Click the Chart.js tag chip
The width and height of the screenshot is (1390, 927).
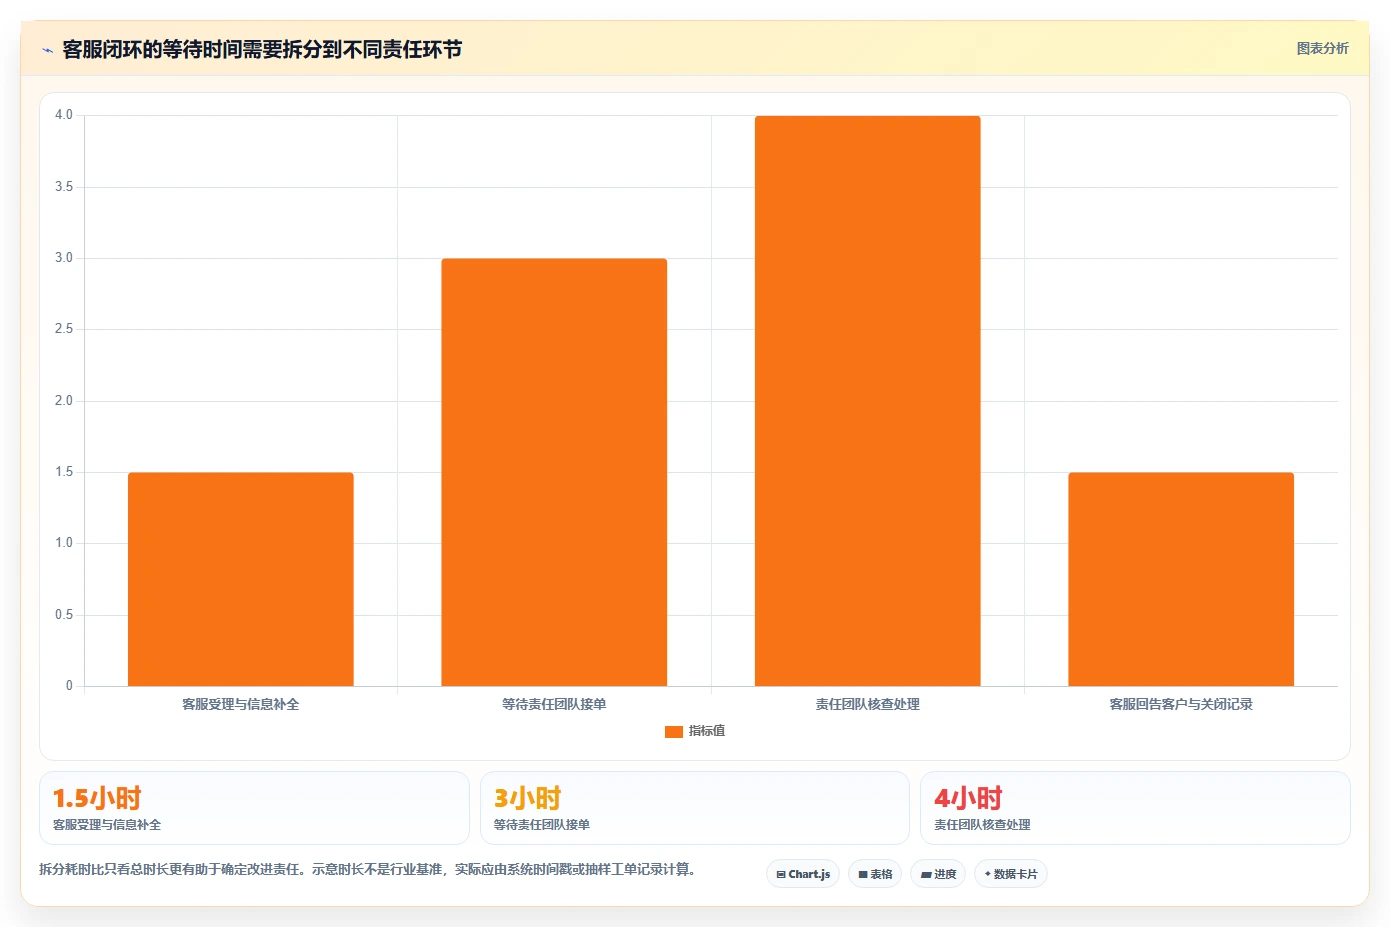pos(803,874)
